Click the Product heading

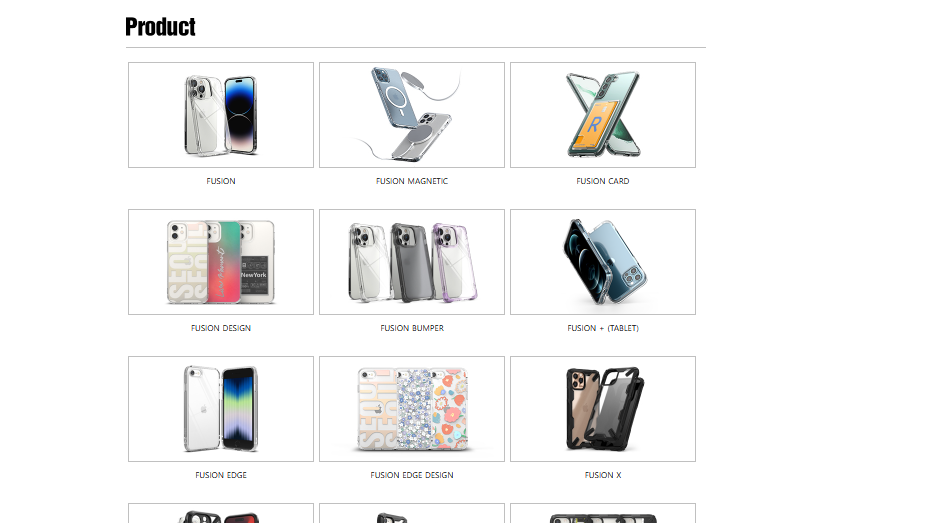pyautogui.click(x=160, y=27)
